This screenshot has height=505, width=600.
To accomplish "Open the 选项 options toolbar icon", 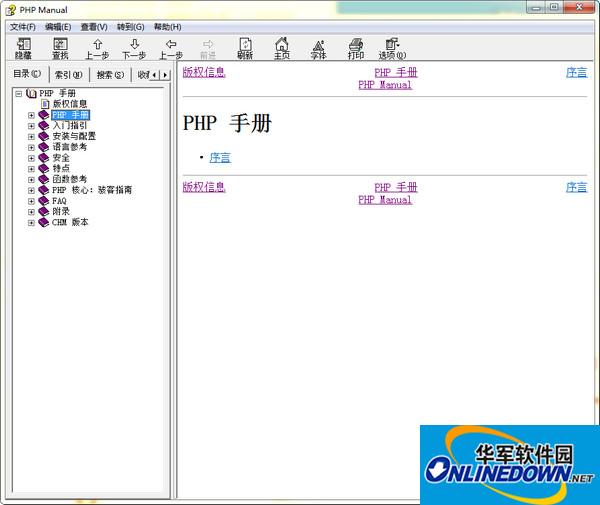I will point(392,49).
